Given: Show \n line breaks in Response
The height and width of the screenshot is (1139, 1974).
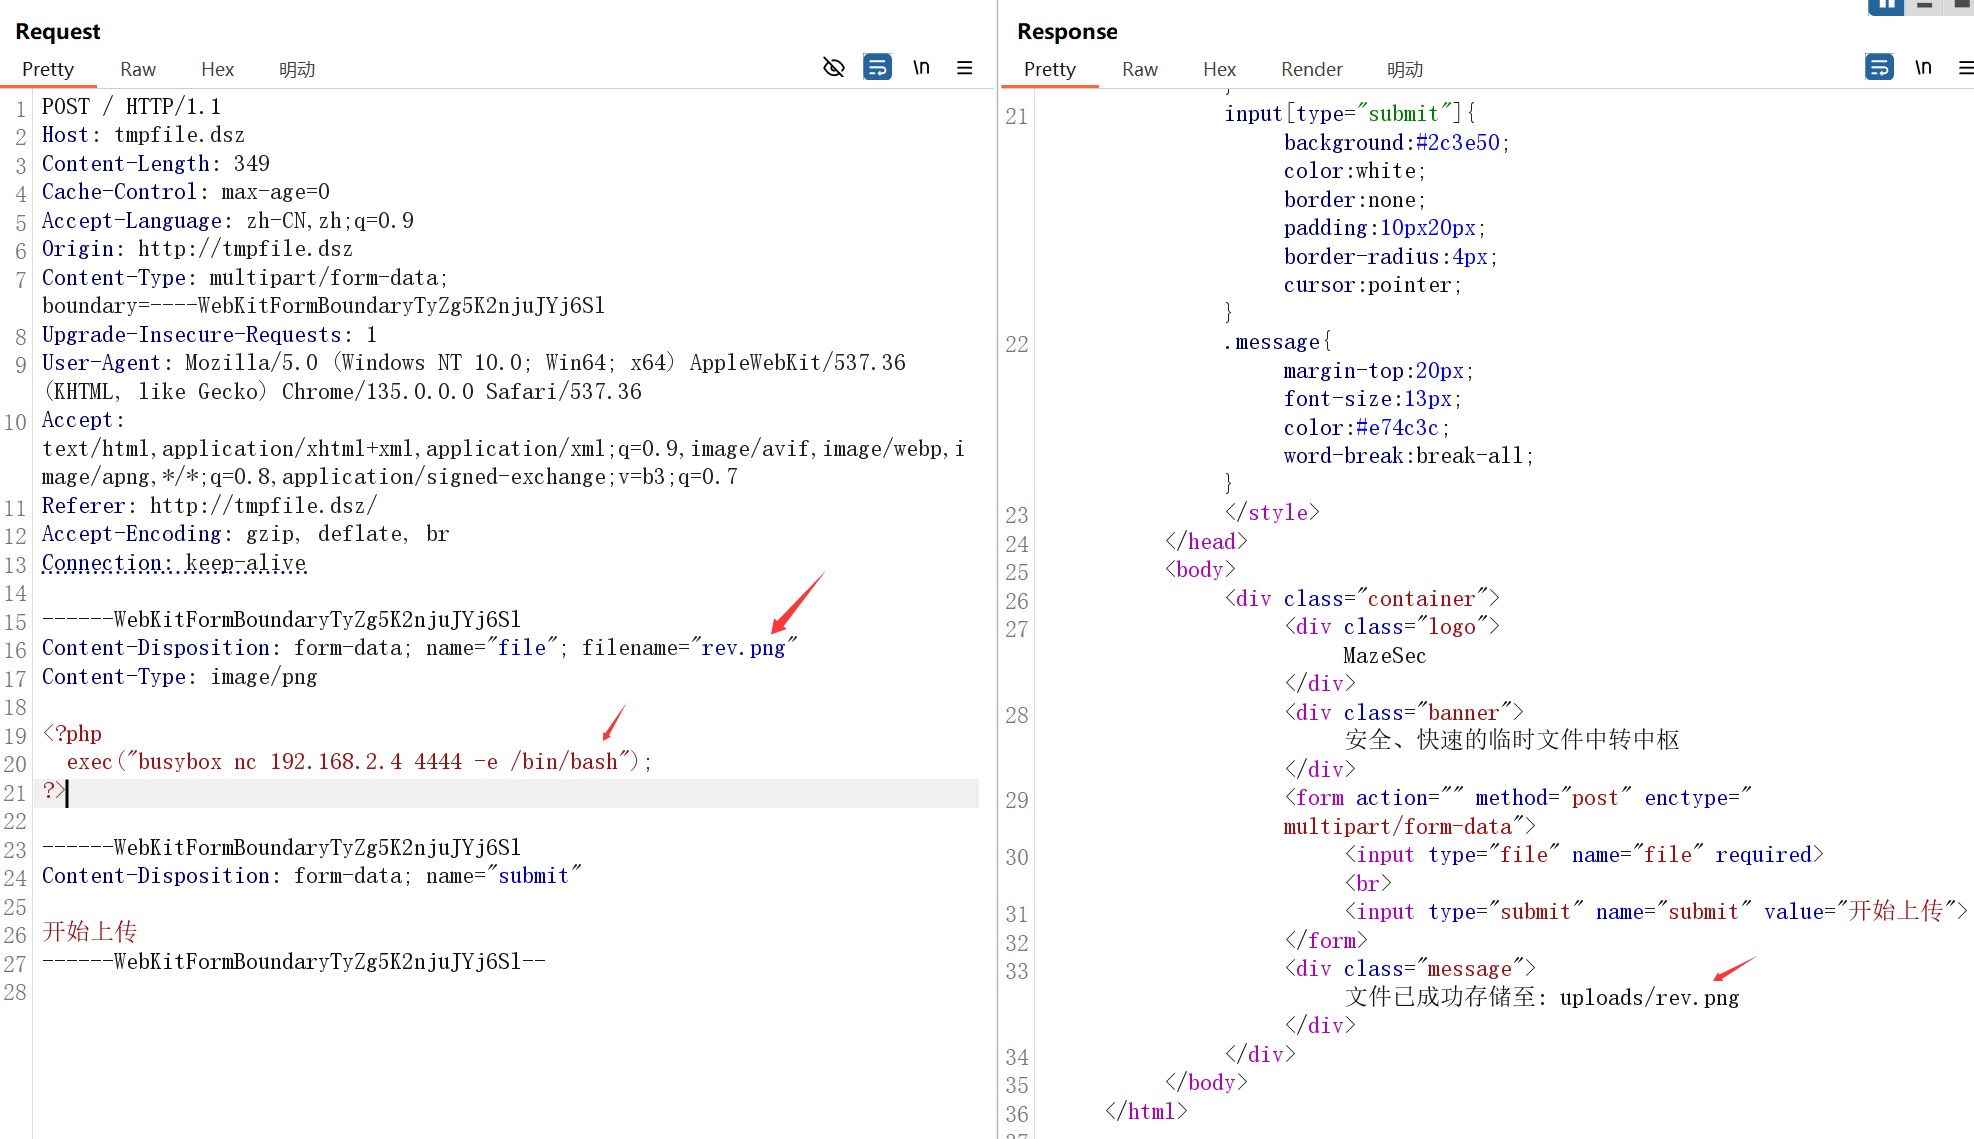Looking at the screenshot, I should [1923, 68].
